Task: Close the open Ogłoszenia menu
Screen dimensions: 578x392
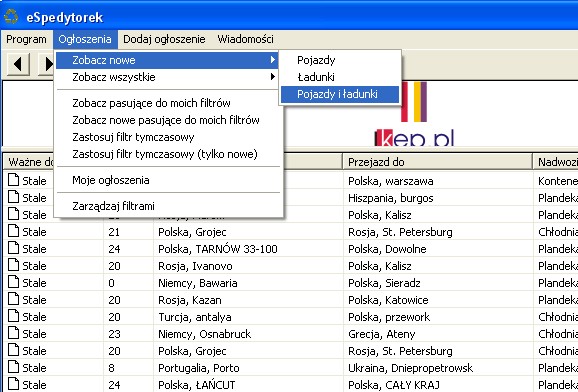Action: coord(85,39)
